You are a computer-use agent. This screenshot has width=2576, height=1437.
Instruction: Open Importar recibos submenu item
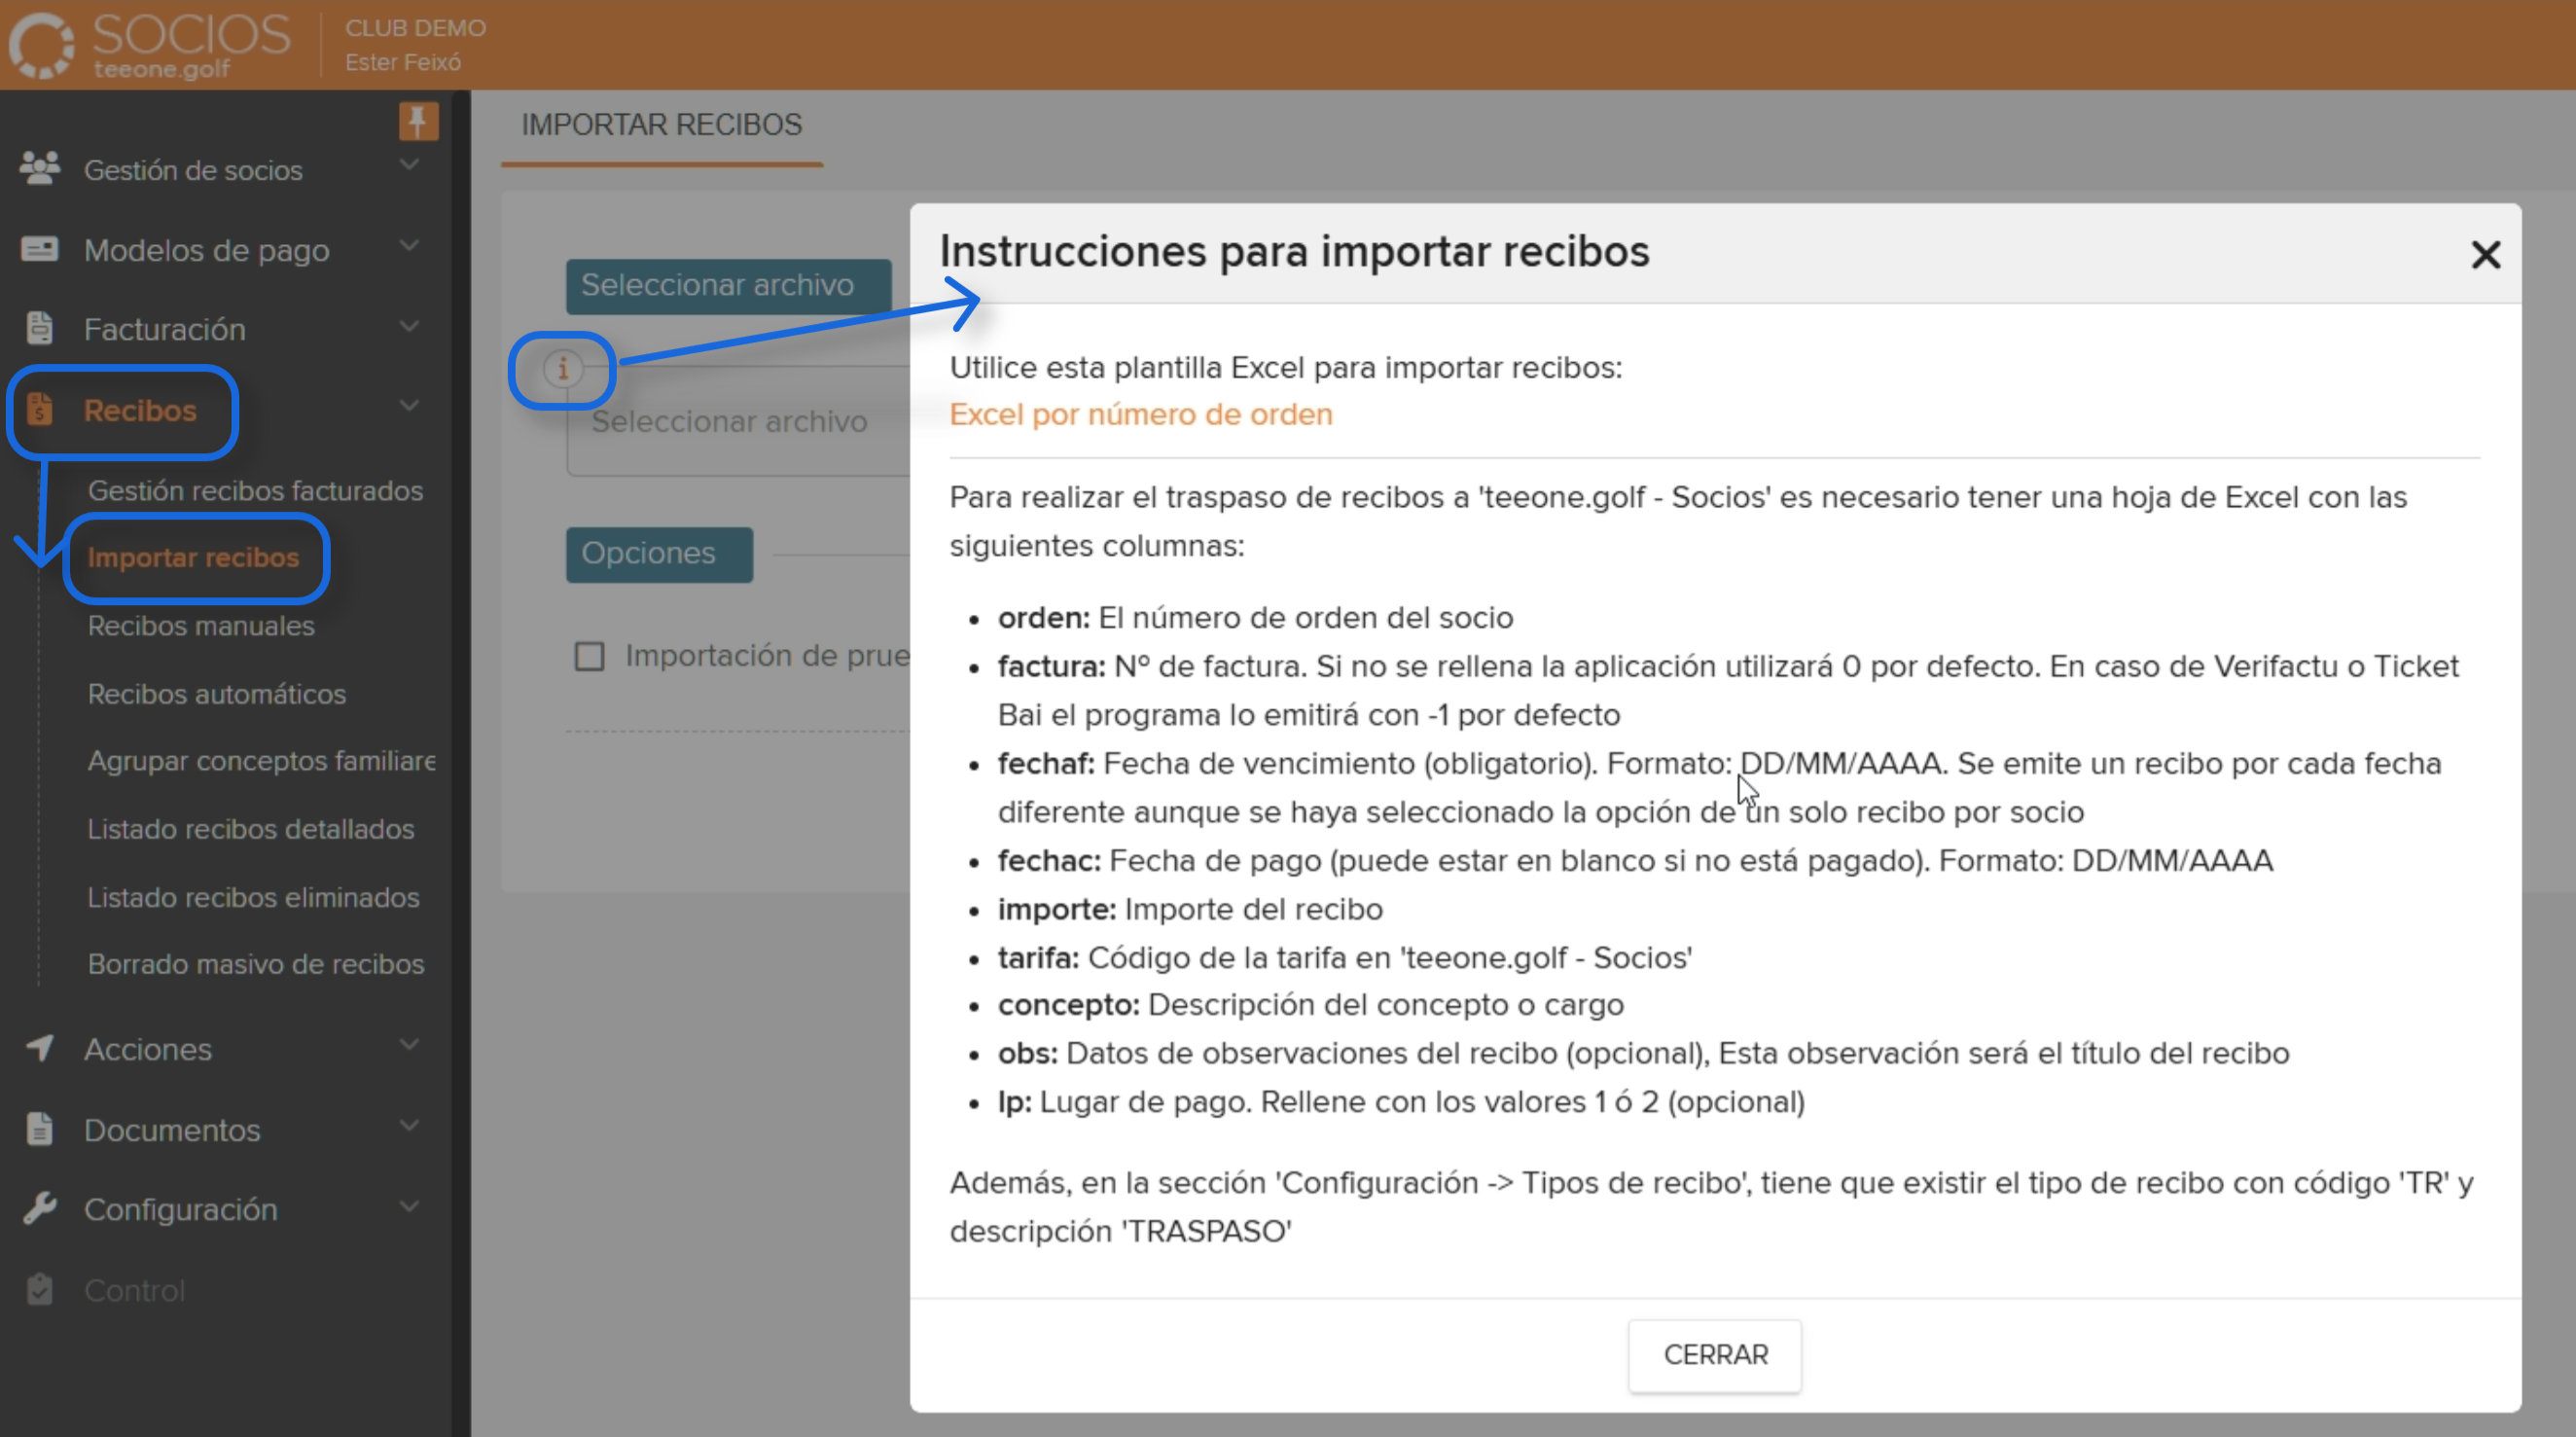[193, 557]
